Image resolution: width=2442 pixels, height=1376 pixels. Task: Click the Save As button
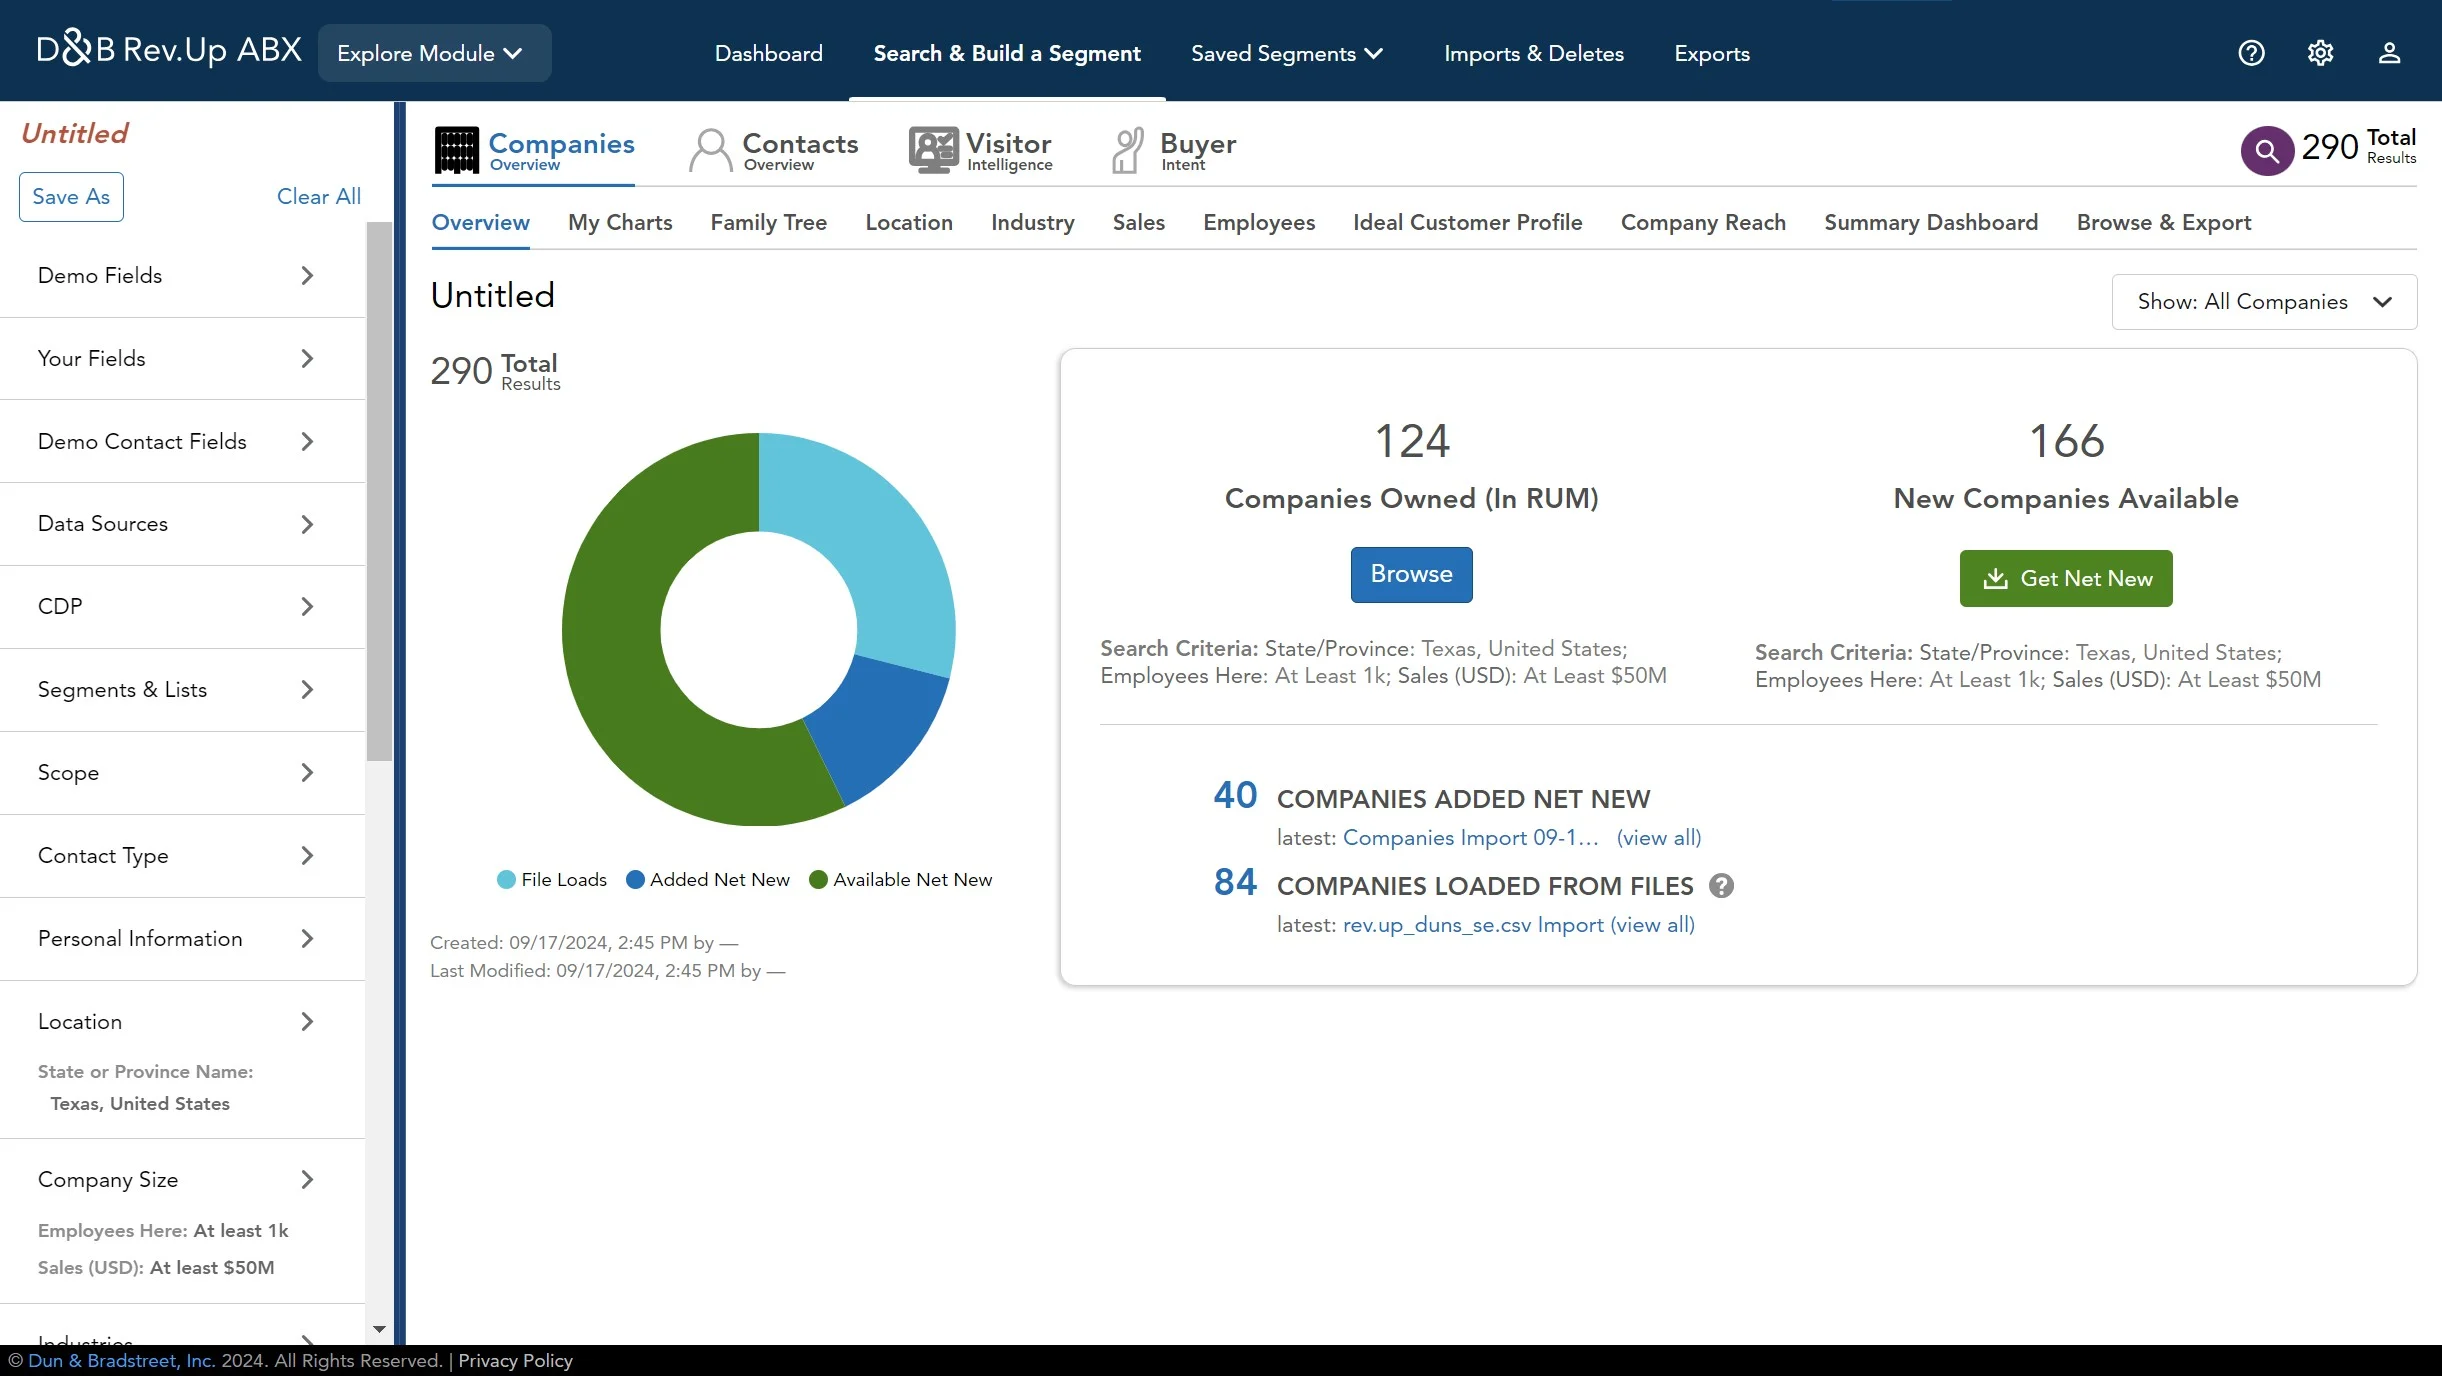tap(71, 196)
